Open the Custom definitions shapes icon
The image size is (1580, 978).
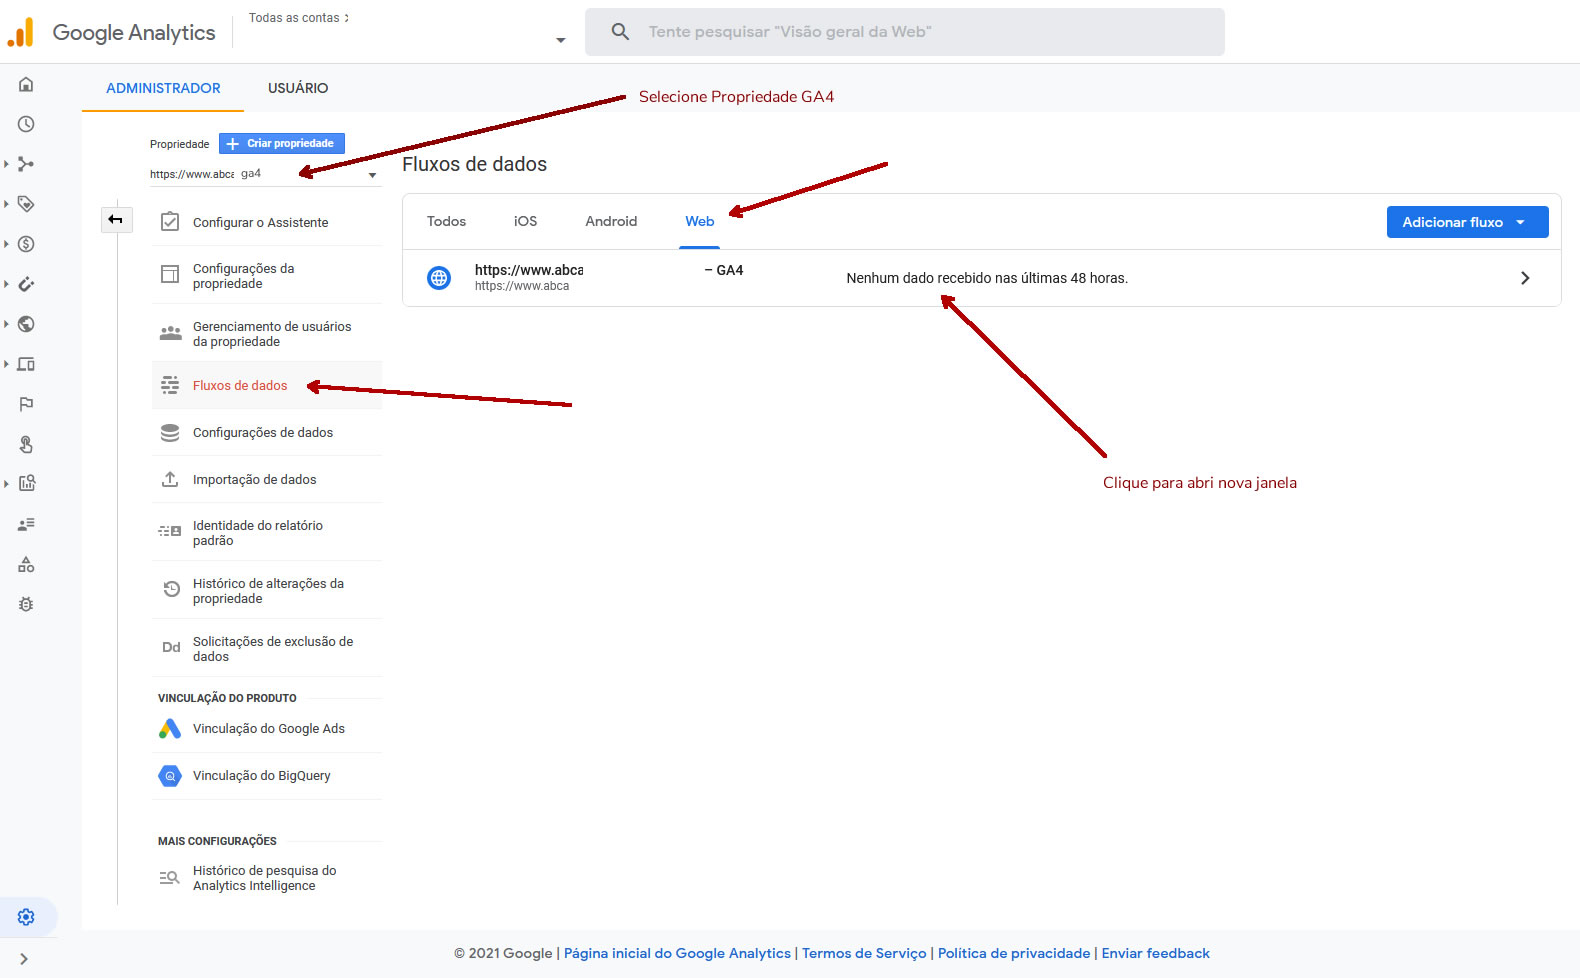26,564
